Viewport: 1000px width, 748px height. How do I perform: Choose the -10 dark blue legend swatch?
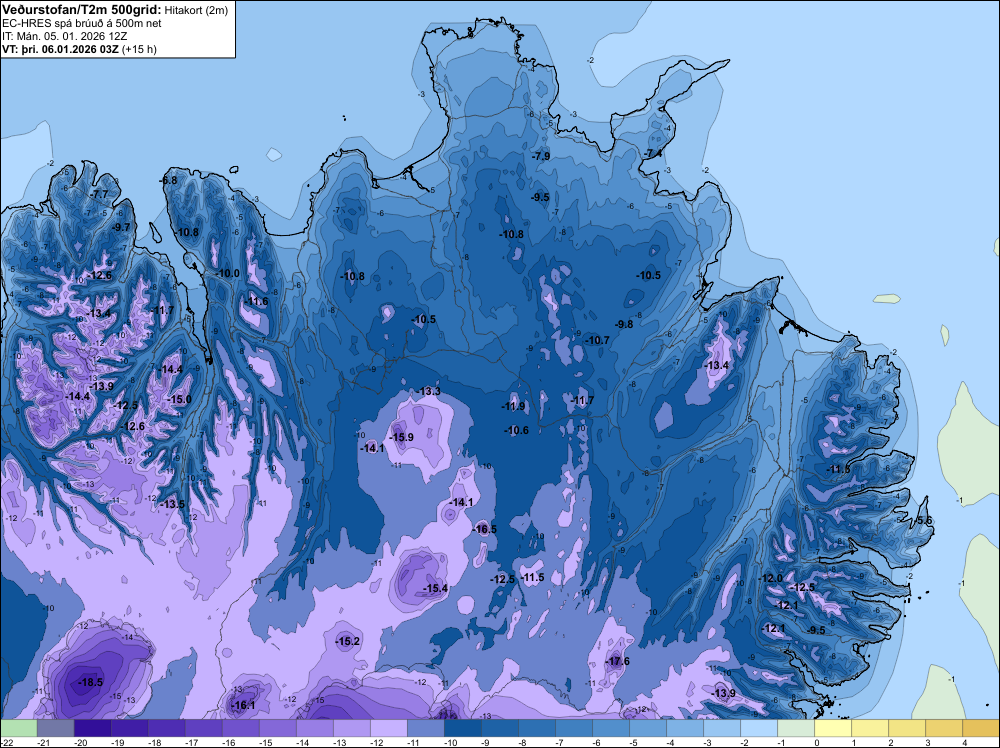click(463, 728)
